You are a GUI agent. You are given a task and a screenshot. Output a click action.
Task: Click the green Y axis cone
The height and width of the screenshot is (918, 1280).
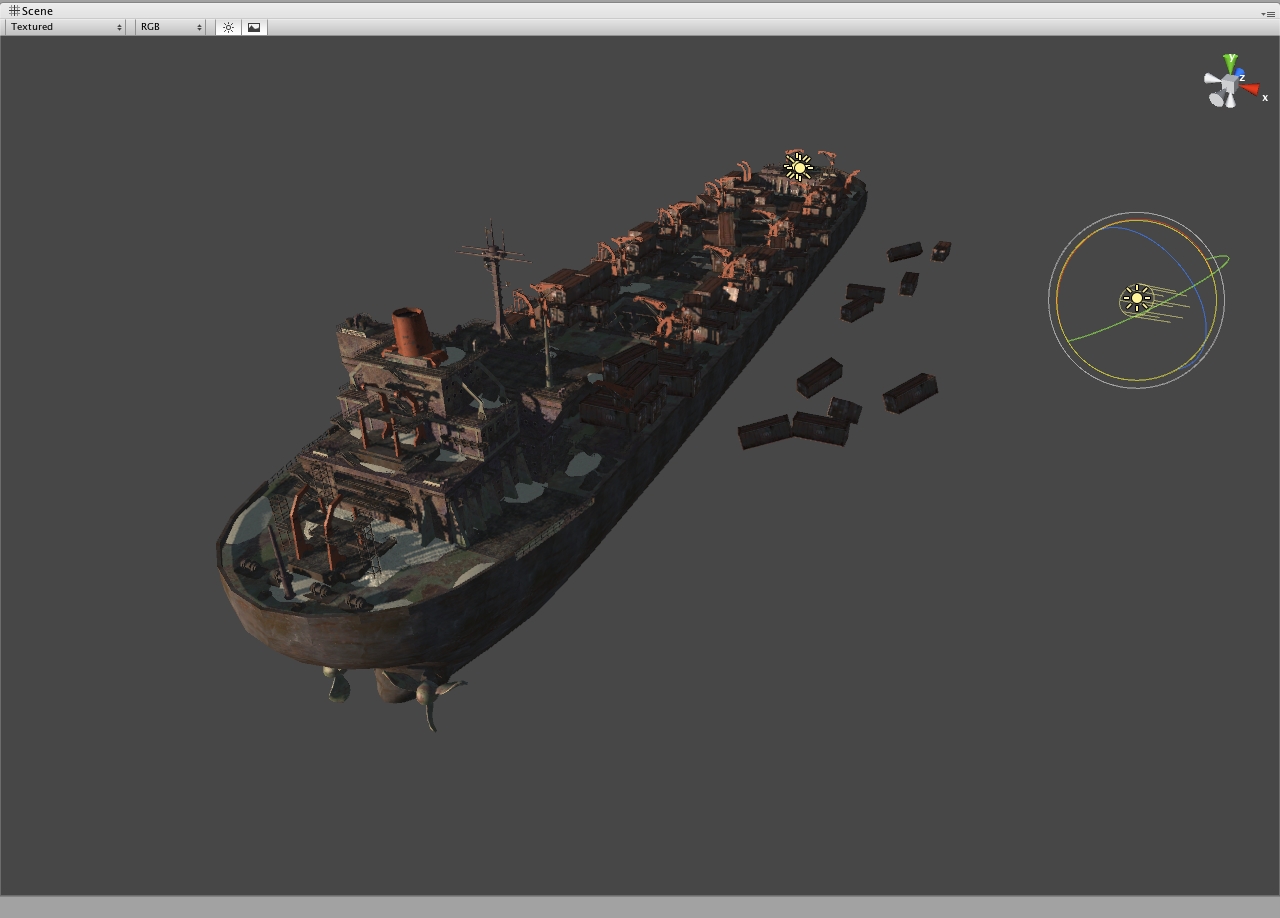(1230, 63)
